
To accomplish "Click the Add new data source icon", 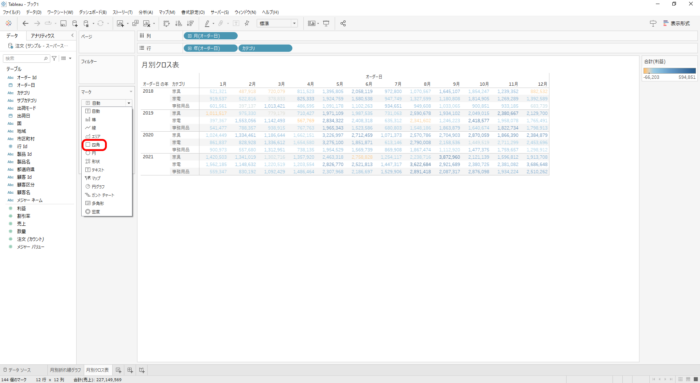I will pyautogui.click(x=75, y=23).
